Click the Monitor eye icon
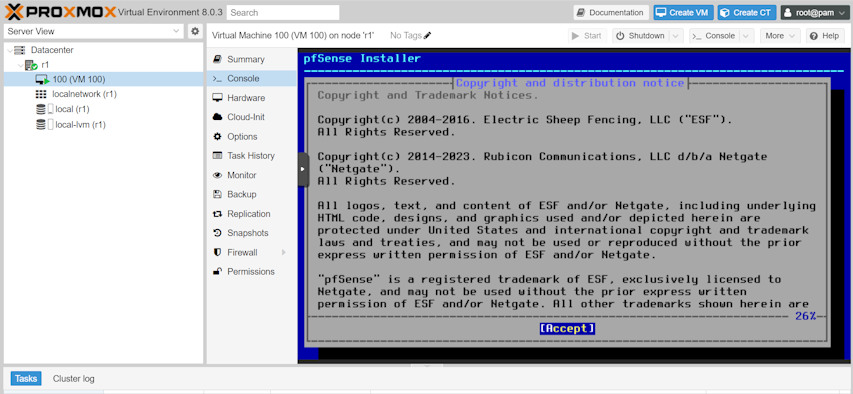 pos(217,175)
